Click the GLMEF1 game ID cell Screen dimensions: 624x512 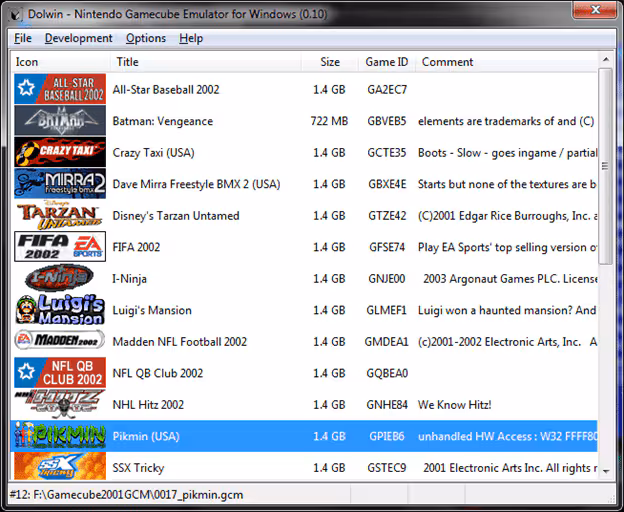387,310
